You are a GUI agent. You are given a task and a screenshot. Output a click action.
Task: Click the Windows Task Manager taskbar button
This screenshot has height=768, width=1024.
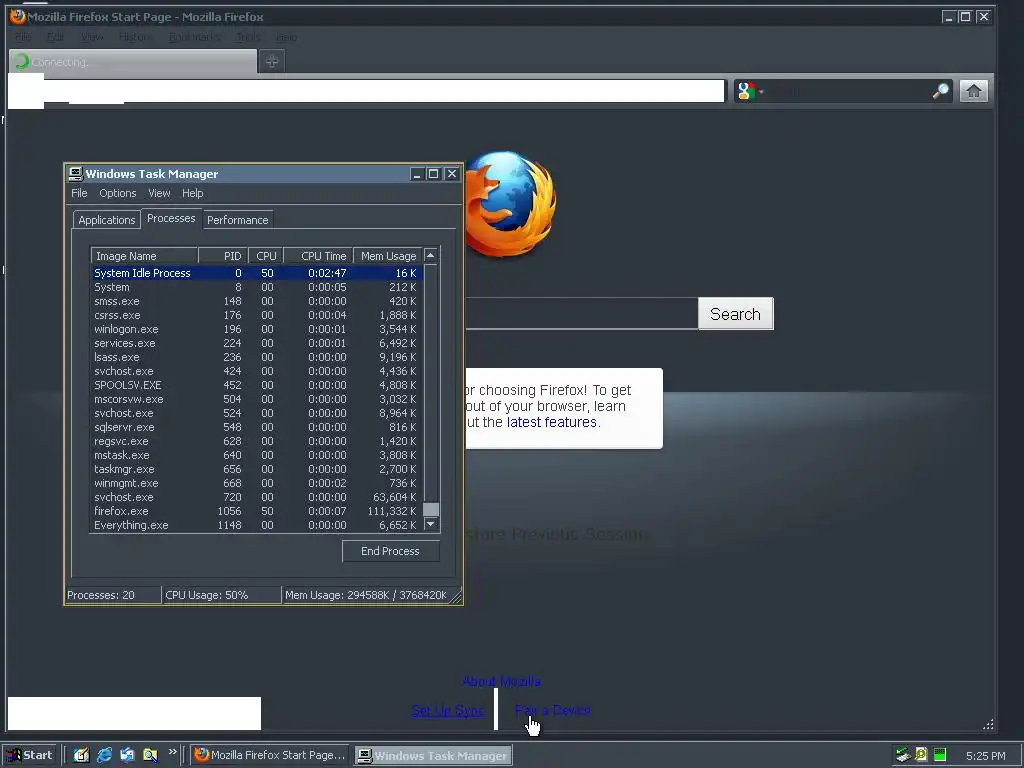(x=434, y=756)
